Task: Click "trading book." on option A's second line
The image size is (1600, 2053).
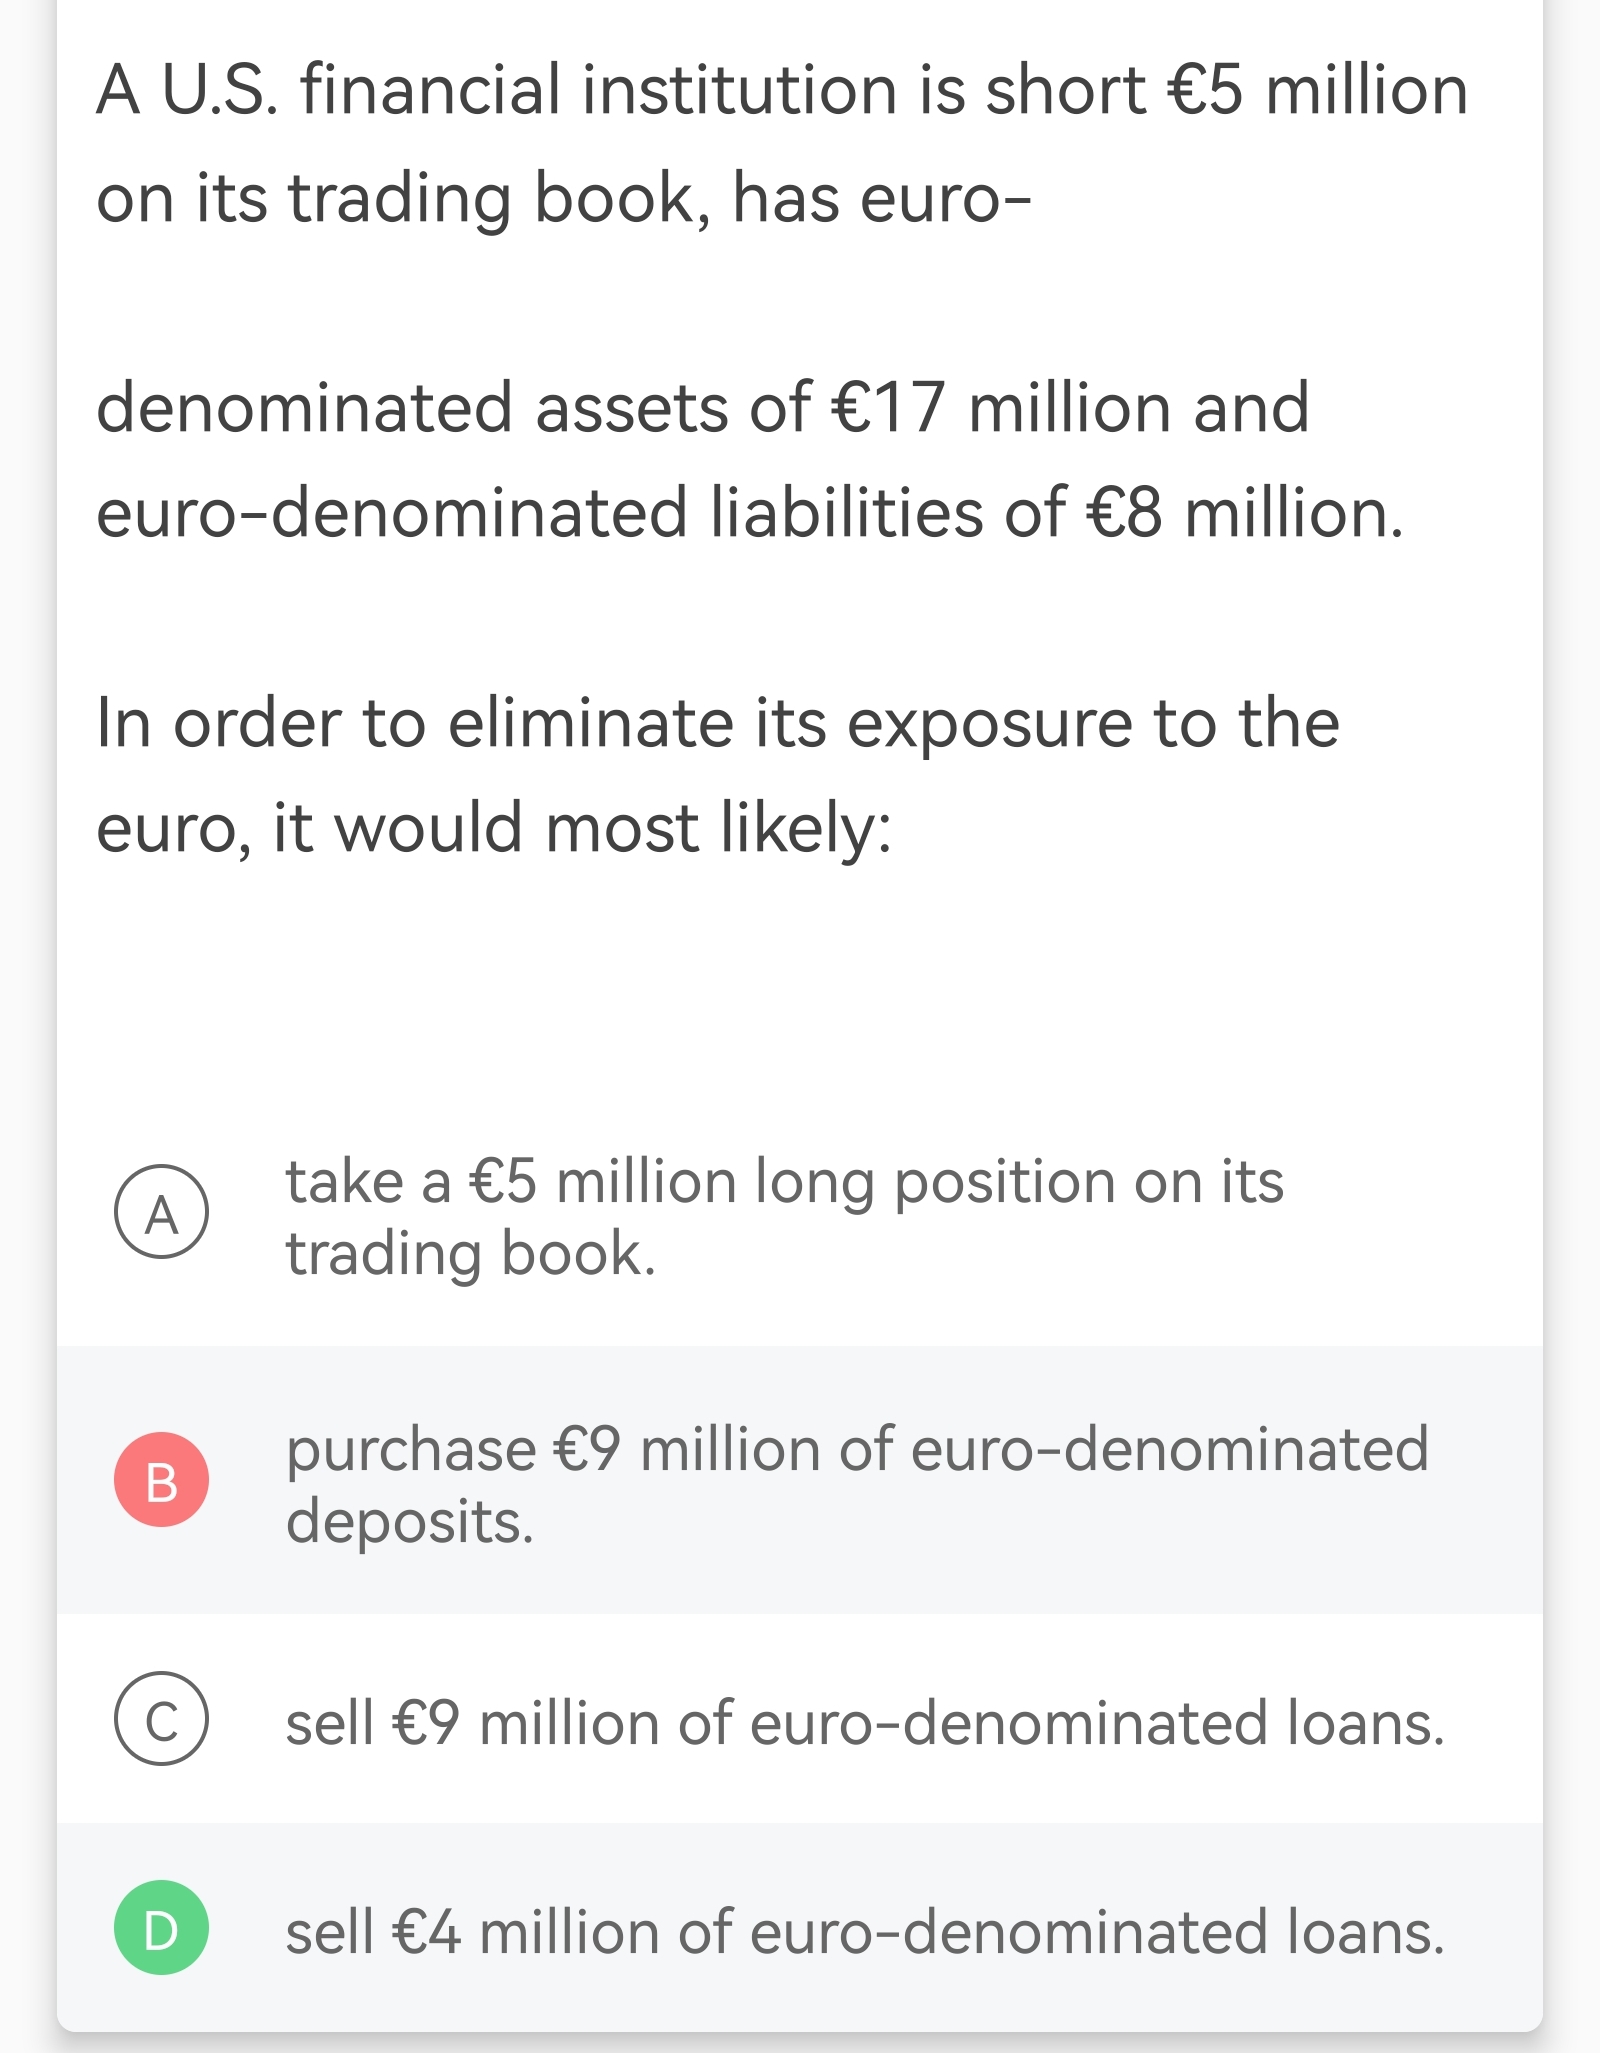Action: (470, 1254)
